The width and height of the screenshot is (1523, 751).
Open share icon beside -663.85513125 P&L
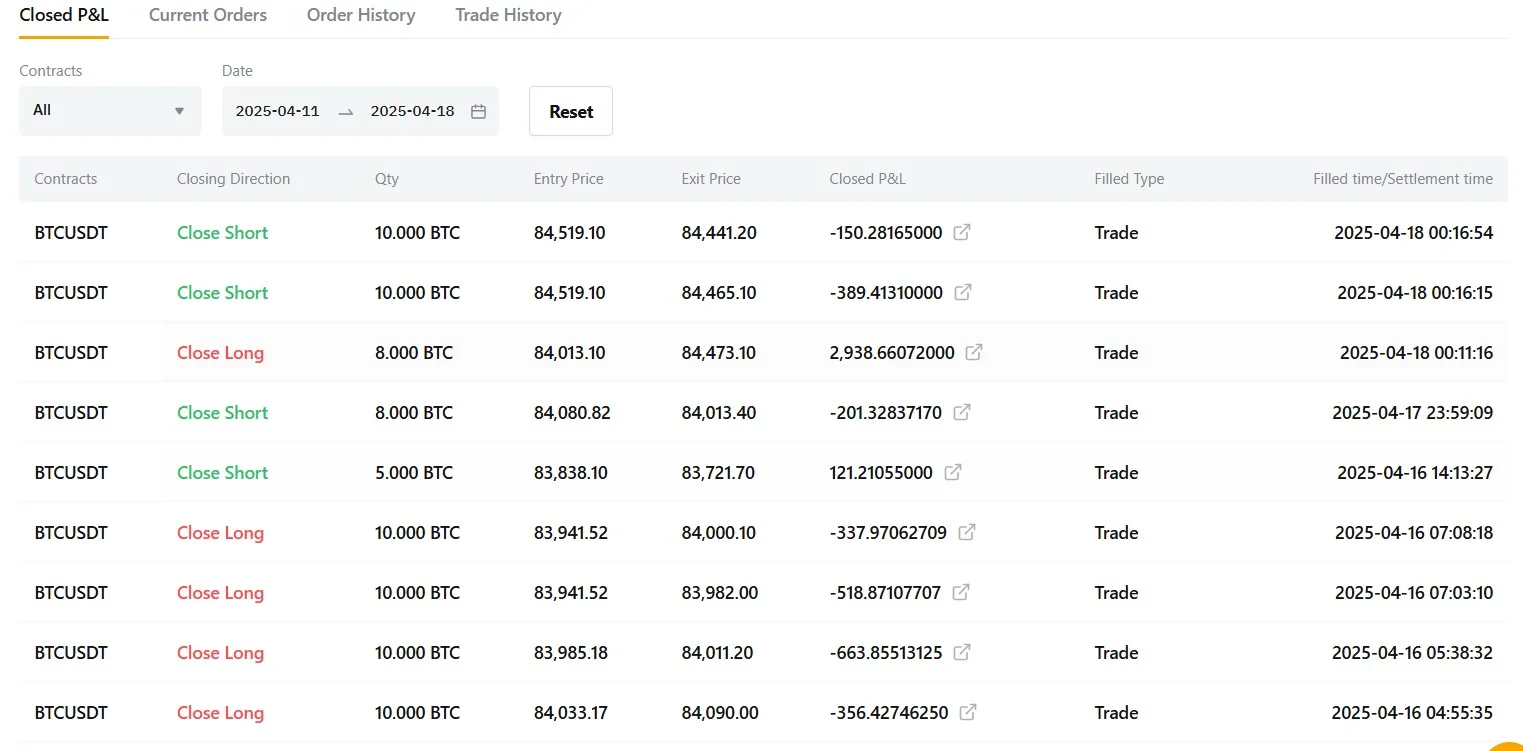pos(962,653)
